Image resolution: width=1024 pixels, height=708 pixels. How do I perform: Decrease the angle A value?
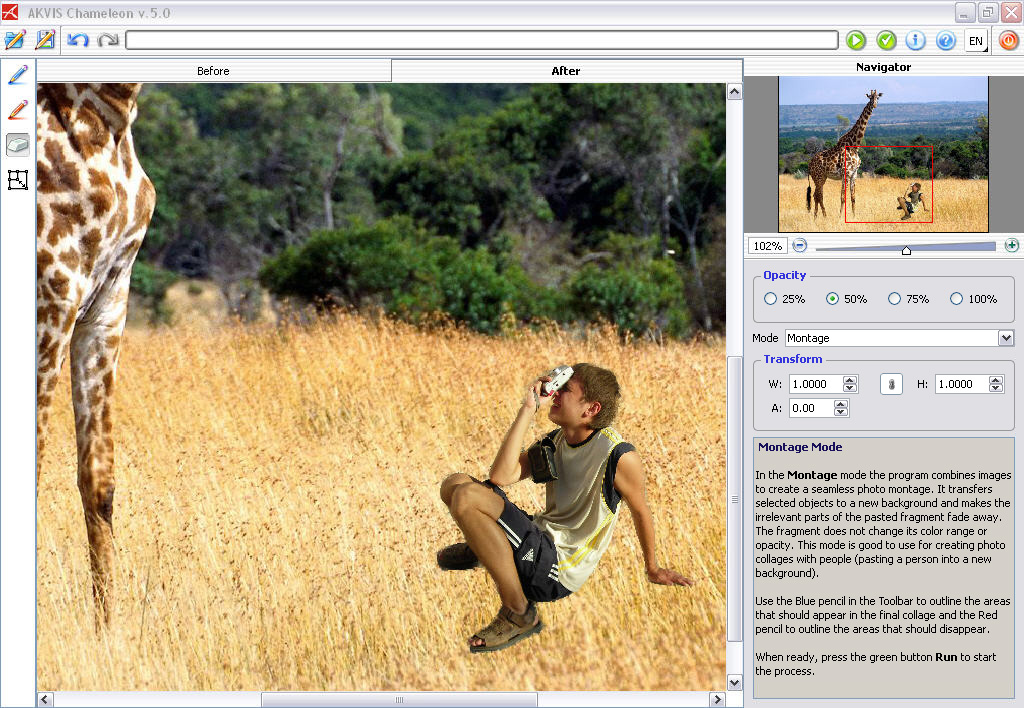pos(841,412)
